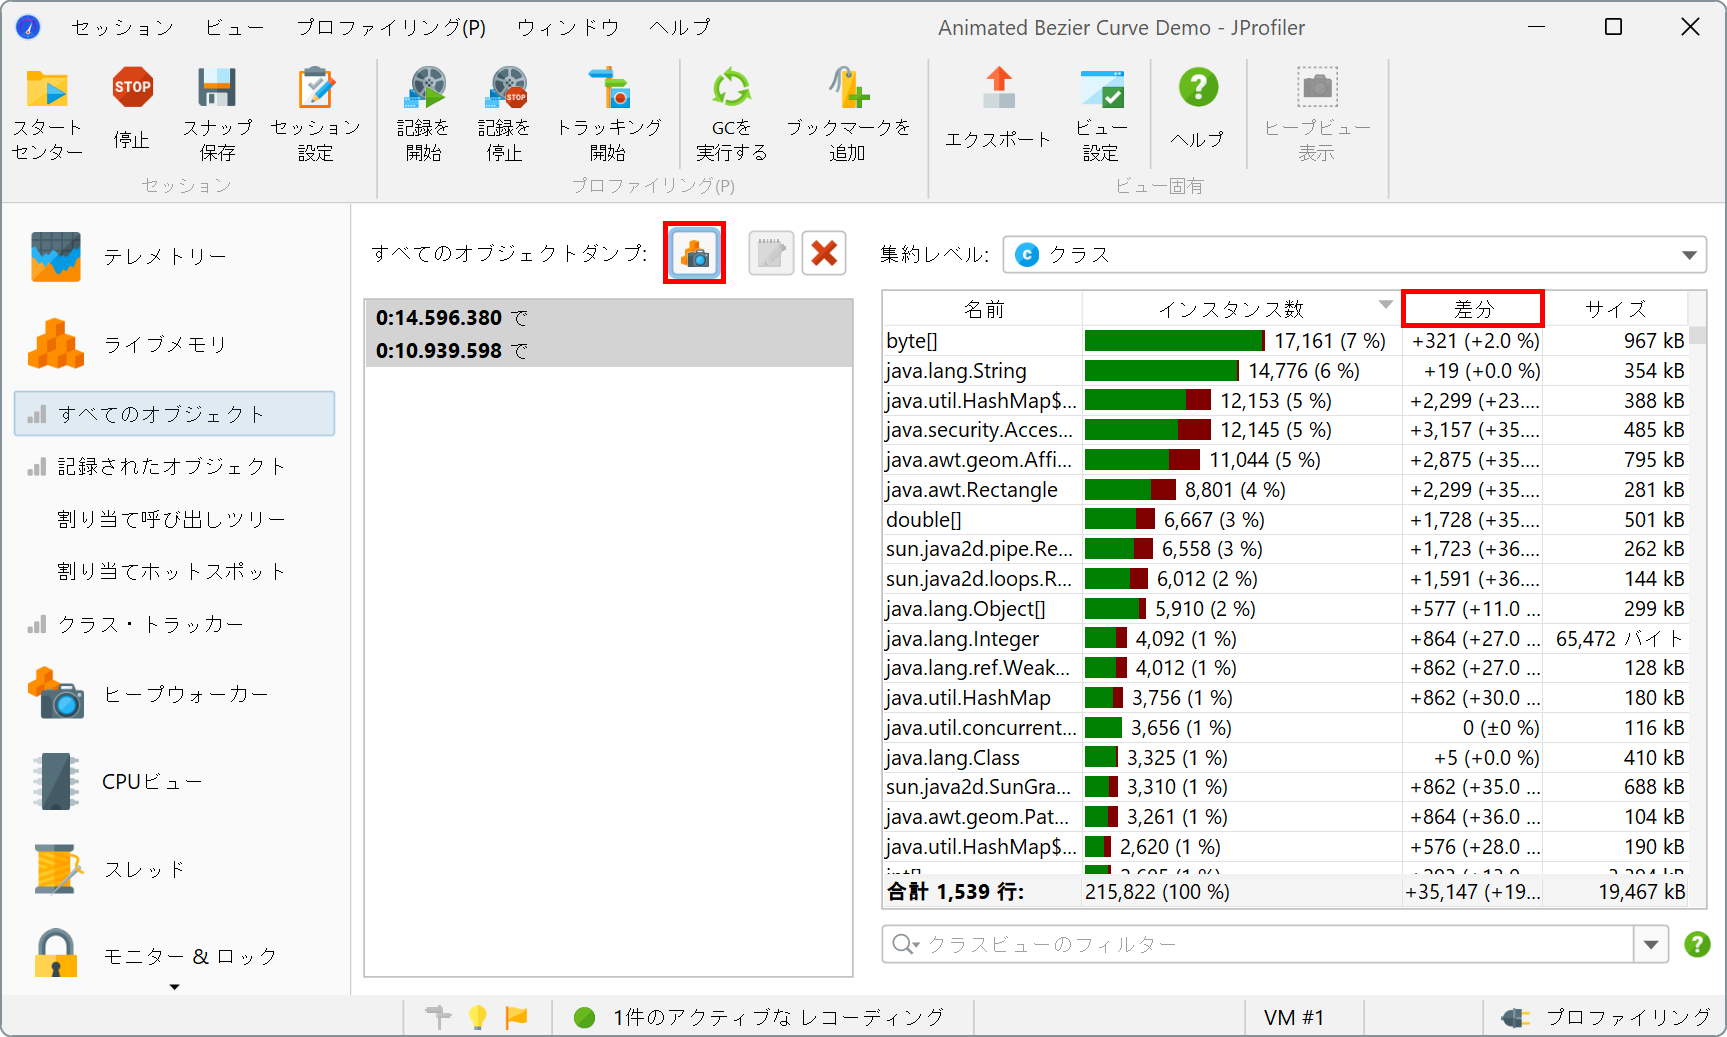
Task: Open the ビュー menu
Action: pyautogui.click(x=235, y=28)
